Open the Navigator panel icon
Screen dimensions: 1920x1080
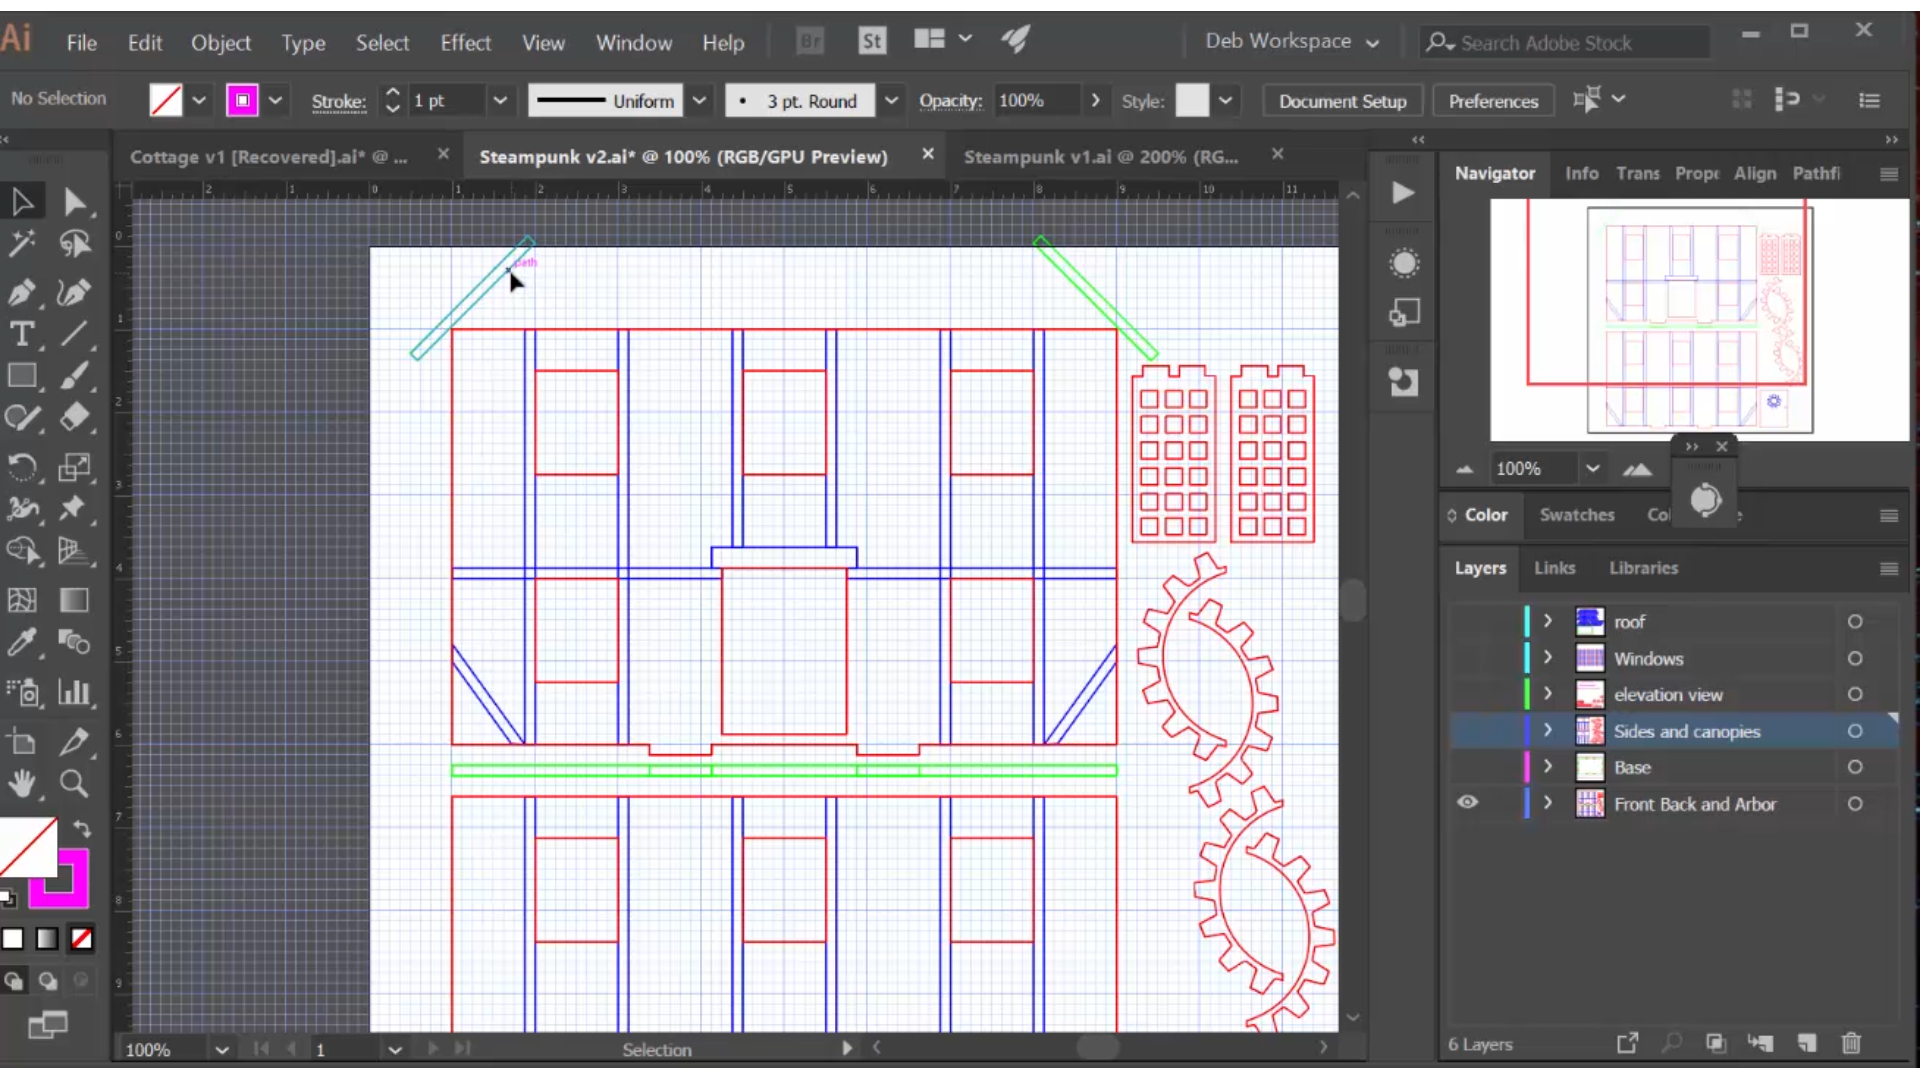pos(1495,173)
